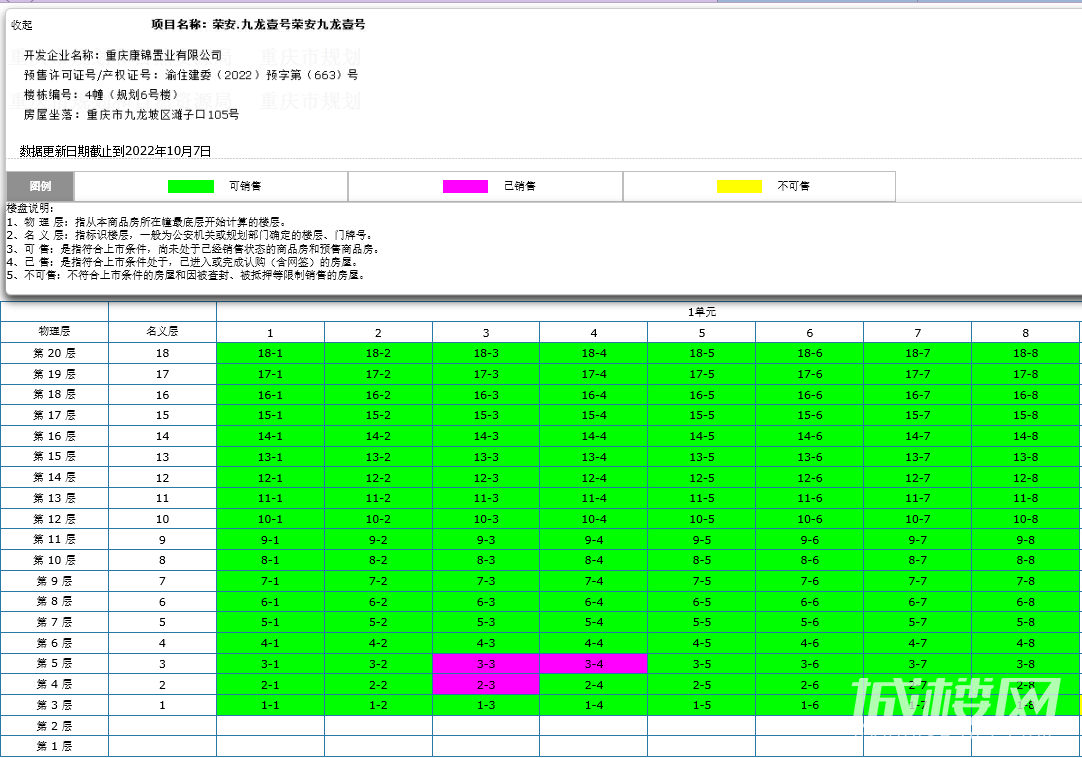Open available unit 8-2
Image resolution: width=1082 pixels, height=758 pixels.
point(378,561)
